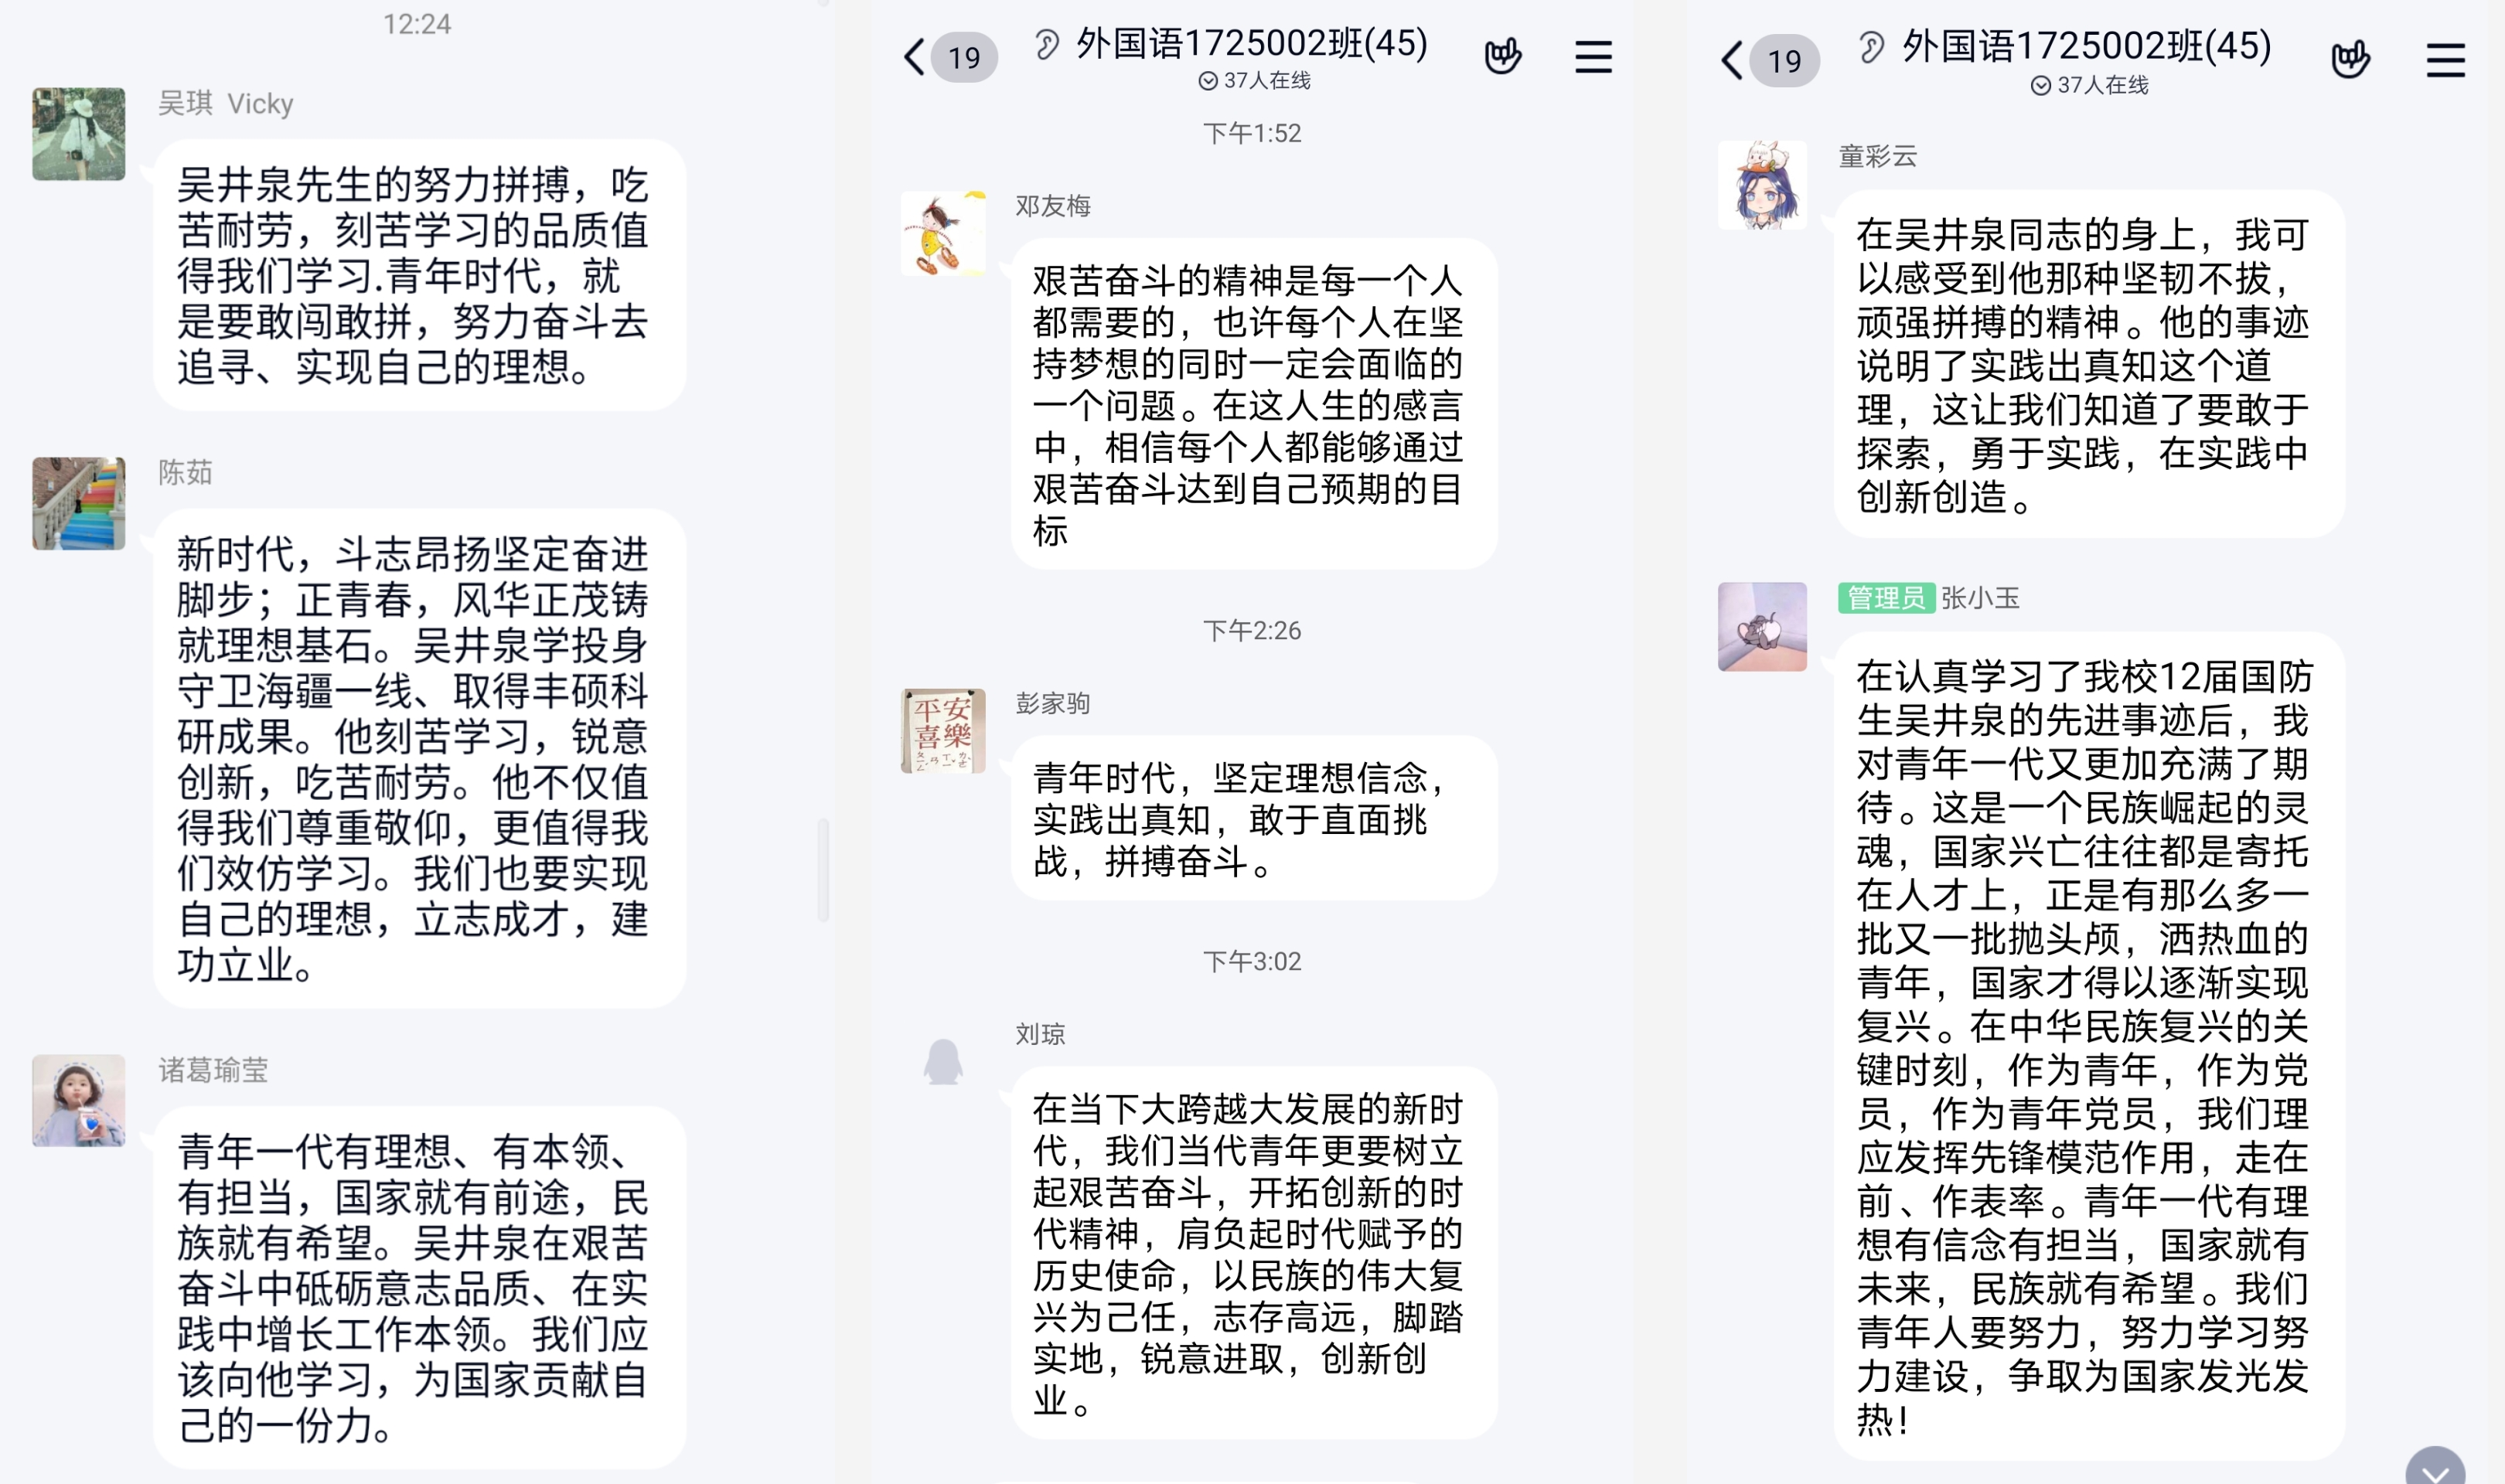Tap the scroll-to-bottom chevron button
The height and width of the screenshot is (1484, 2505).
click(x=2435, y=1472)
